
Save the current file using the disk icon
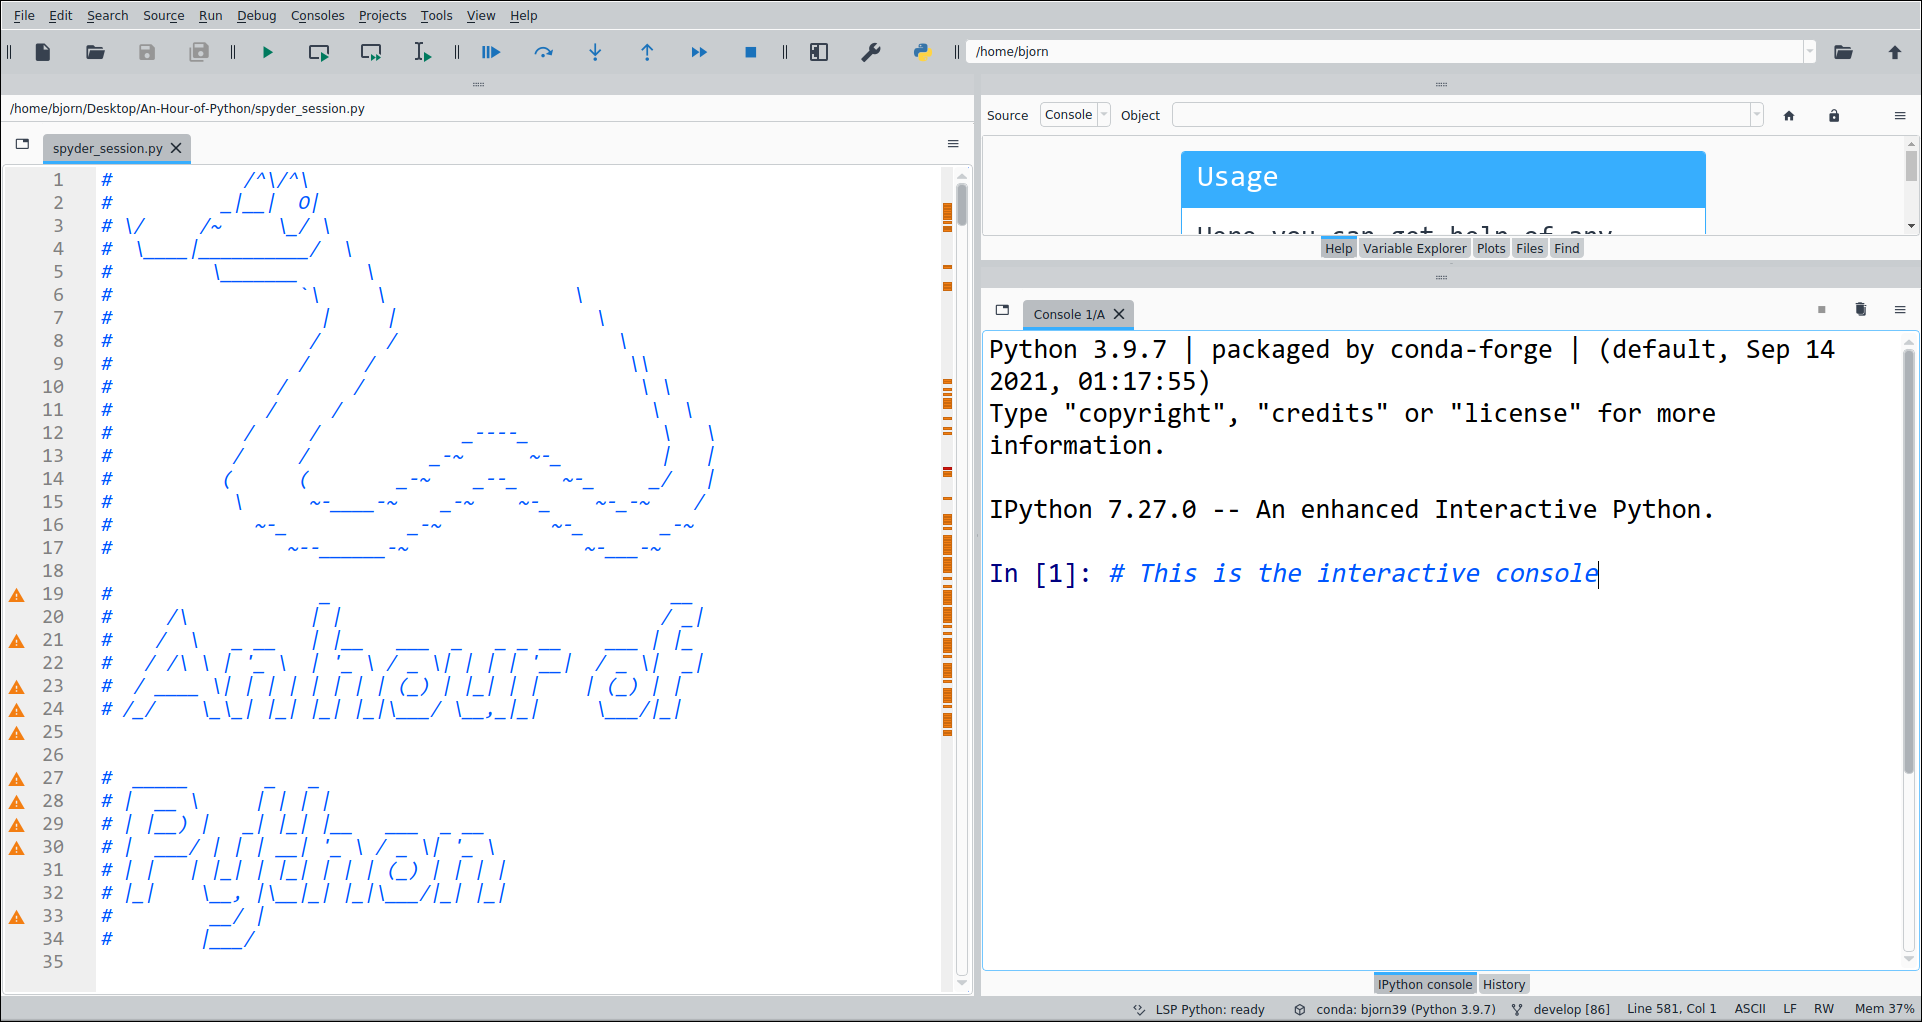point(147,52)
